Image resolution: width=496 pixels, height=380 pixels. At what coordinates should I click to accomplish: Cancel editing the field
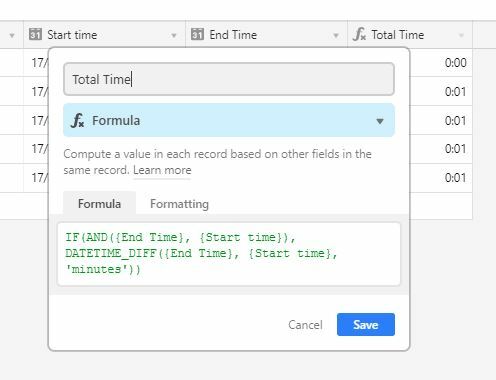pos(305,325)
